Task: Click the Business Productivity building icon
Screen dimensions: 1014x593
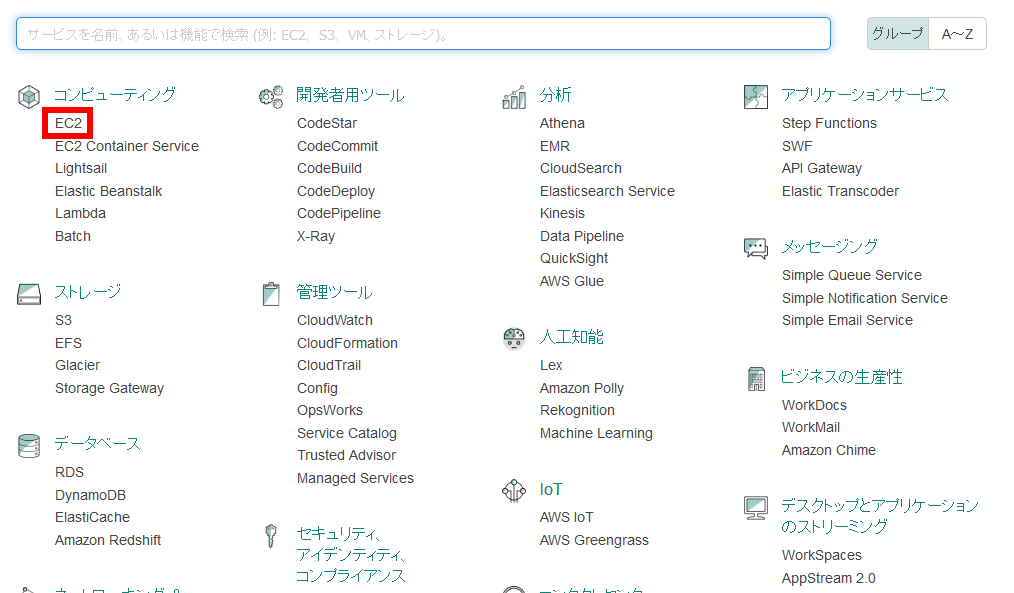Action: (756, 379)
